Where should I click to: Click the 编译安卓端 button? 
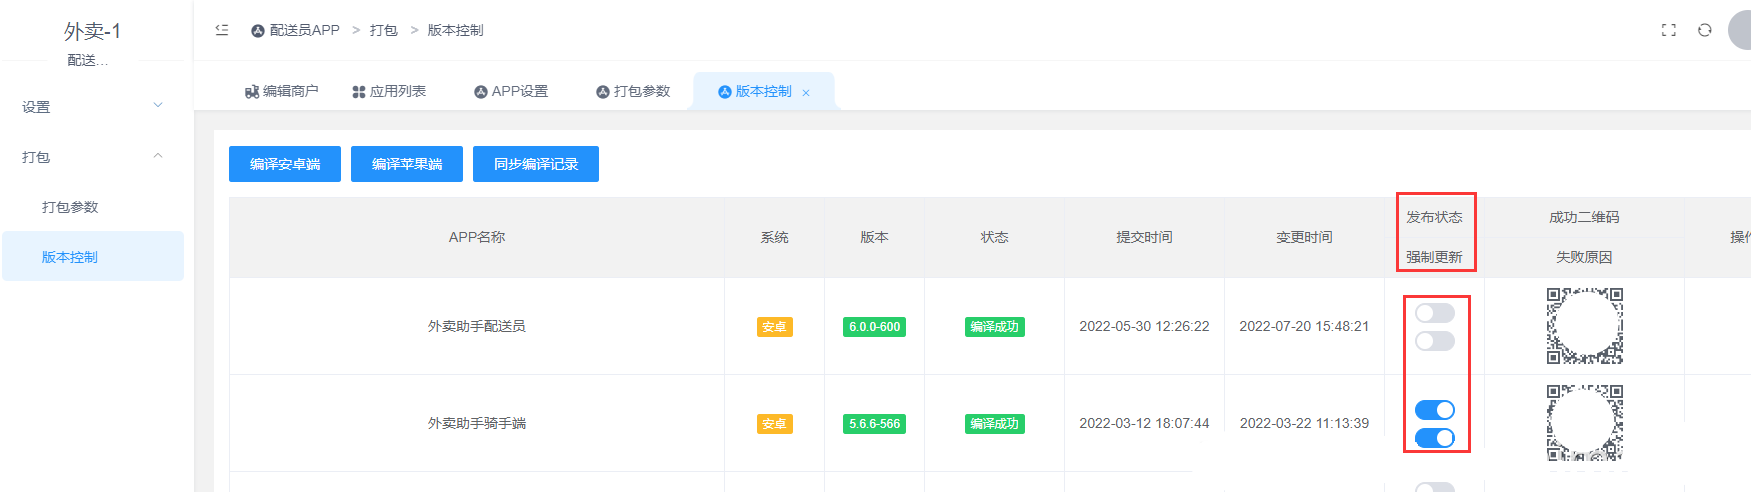(x=285, y=164)
